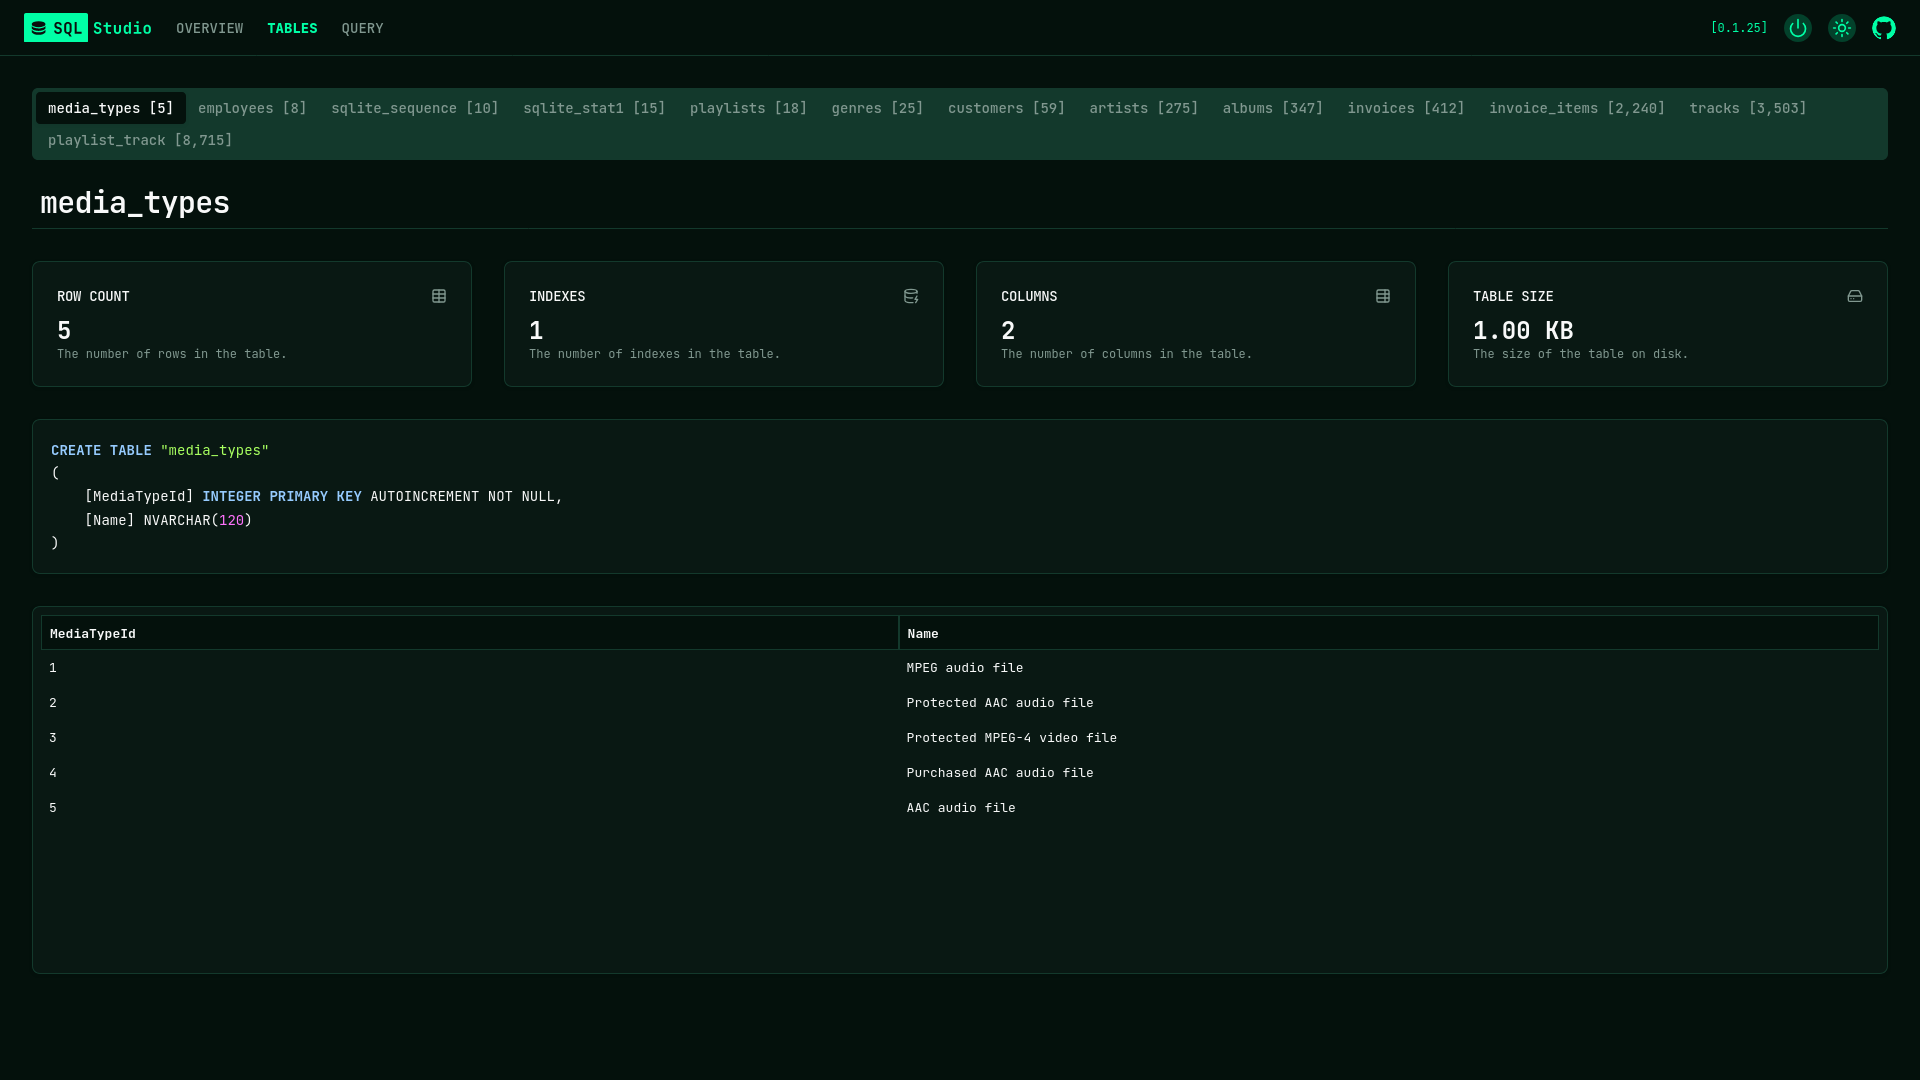Click the Table Size disk icon
This screenshot has height=1080, width=1920.
point(1855,296)
